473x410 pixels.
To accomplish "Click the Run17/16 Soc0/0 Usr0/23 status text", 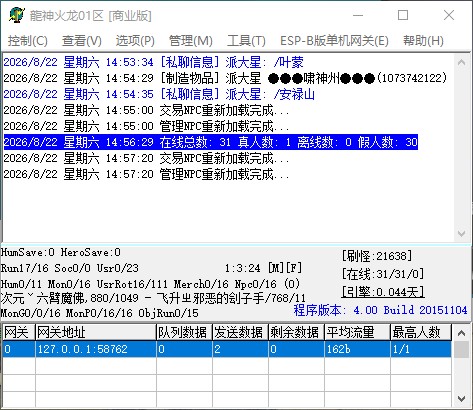I will coord(70,268).
